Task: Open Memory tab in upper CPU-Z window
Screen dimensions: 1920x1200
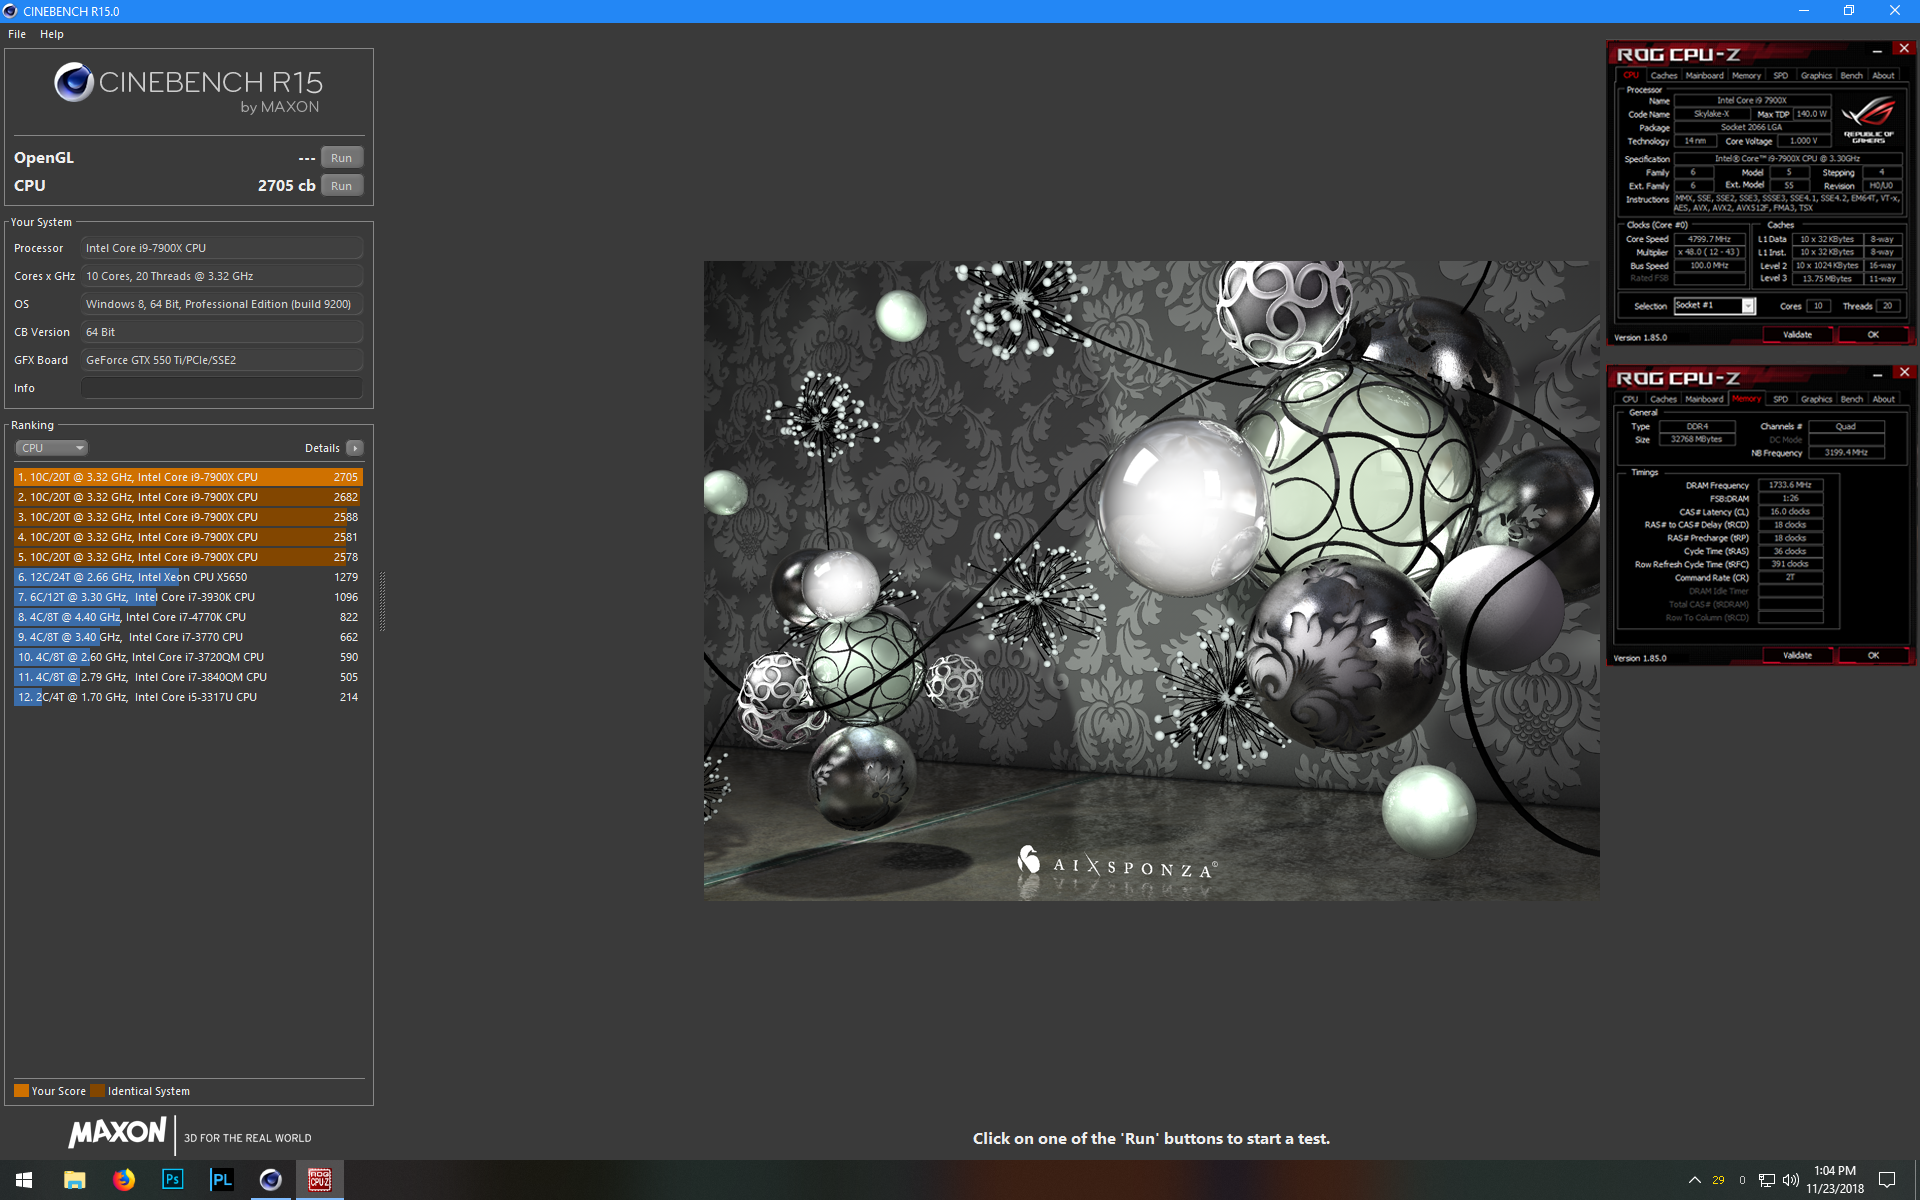Action: [1746, 76]
